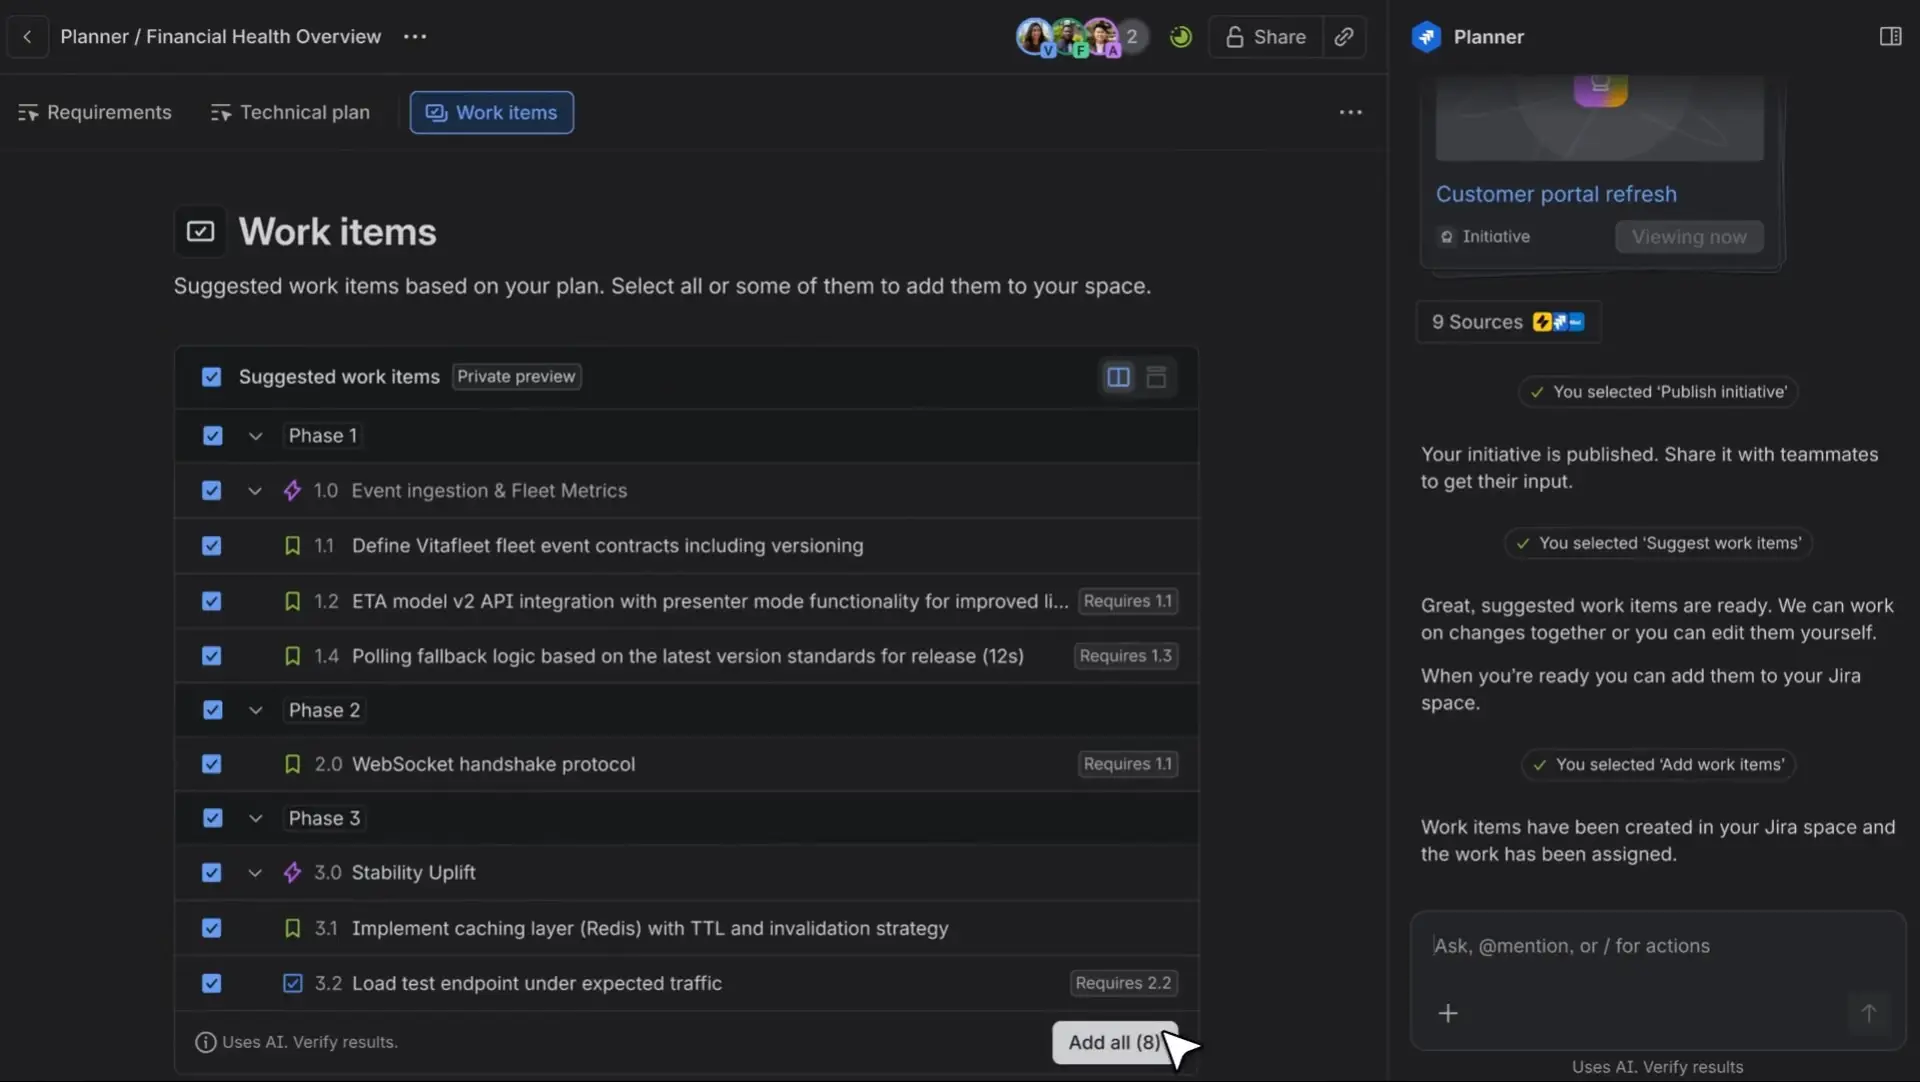Uncheck the WebSocket handshake protocol checkbox
The width and height of the screenshot is (1920, 1082).
pyautogui.click(x=211, y=764)
